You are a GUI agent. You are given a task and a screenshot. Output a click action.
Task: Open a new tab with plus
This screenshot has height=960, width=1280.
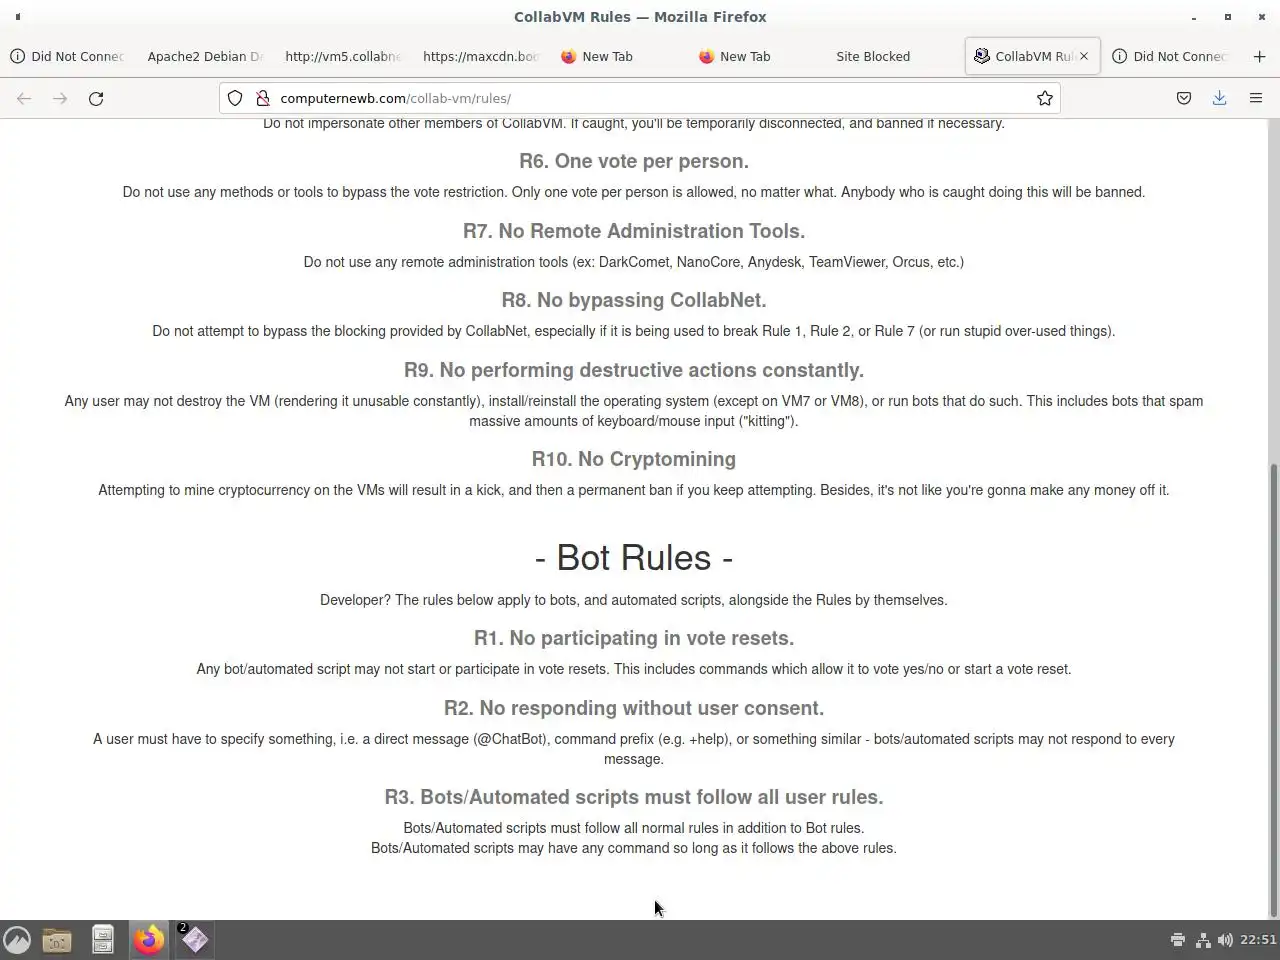point(1259,56)
